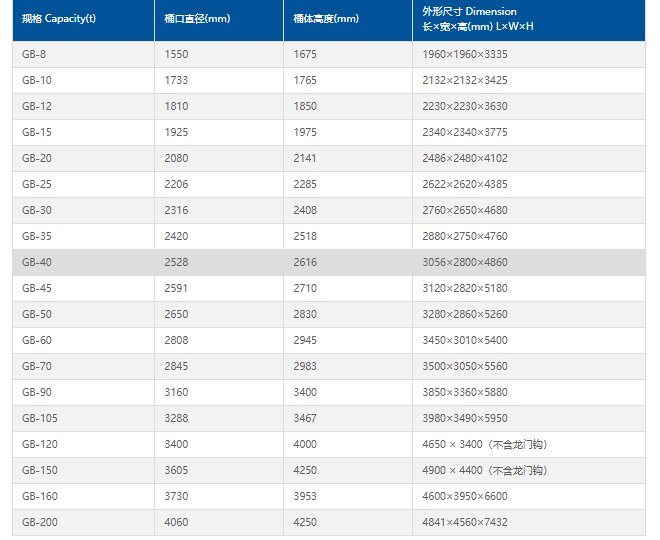The width and height of the screenshot is (660, 540).
Task: Select the GB-12 cell
Action: pyautogui.click(x=83, y=106)
